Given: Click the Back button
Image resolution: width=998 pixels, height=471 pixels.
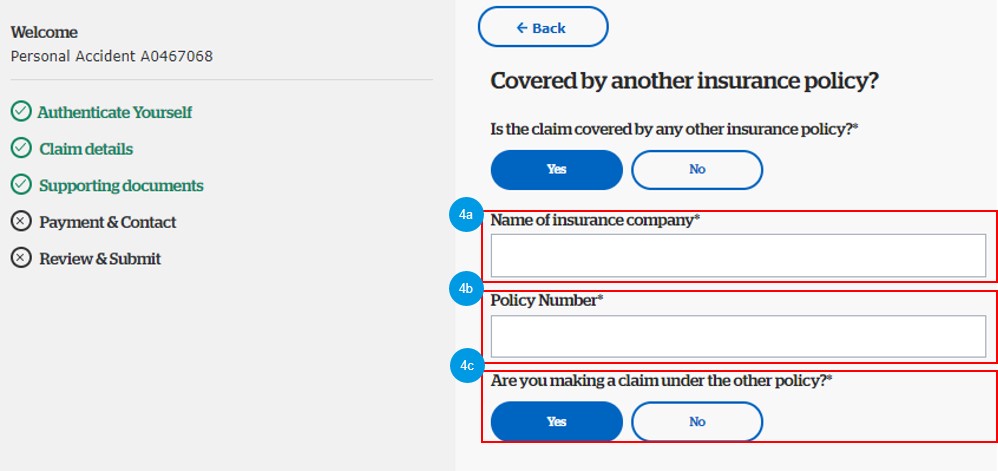Looking at the screenshot, I should (x=542, y=28).
